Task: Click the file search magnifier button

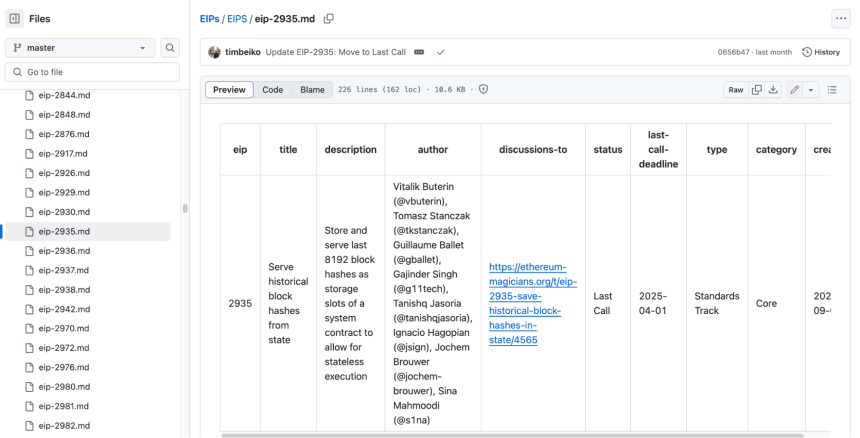Action: [170, 48]
